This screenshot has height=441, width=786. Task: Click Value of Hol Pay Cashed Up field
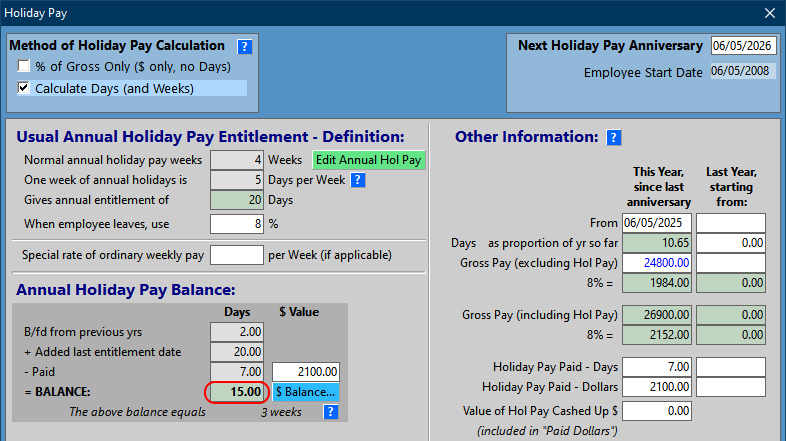click(x=656, y=411)
